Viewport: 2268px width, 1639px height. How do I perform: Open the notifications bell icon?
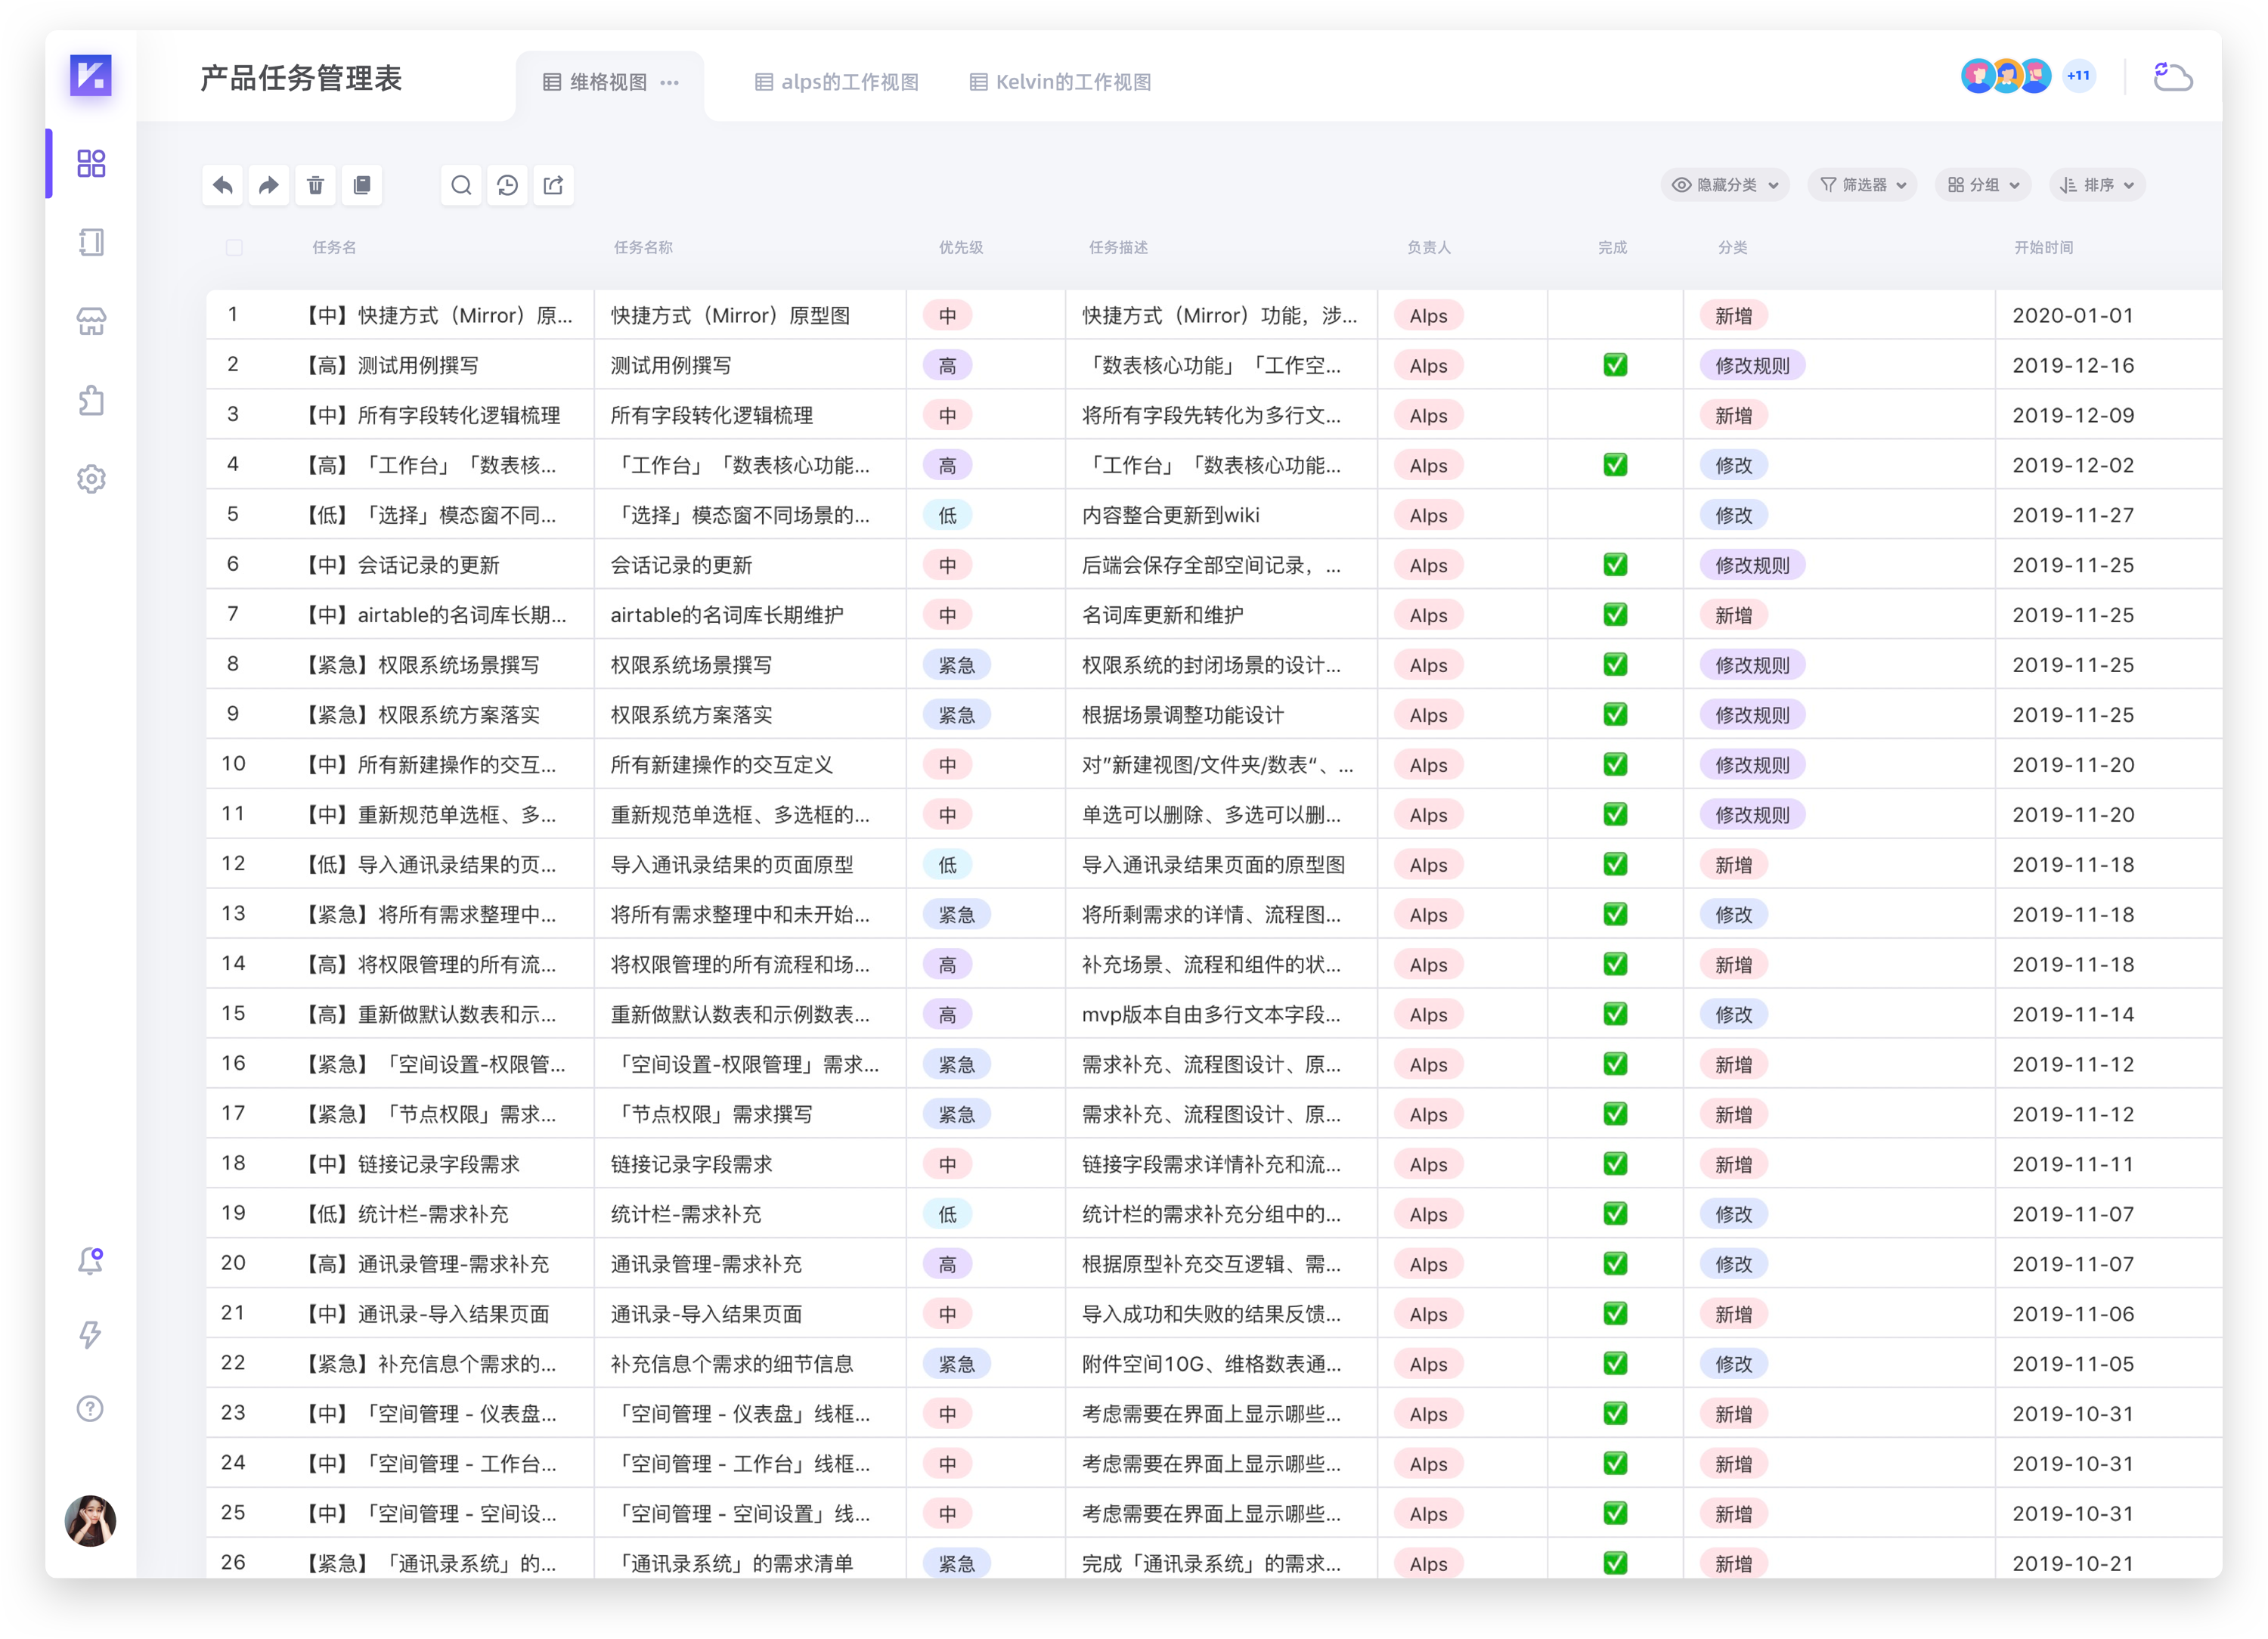pos(91,1261)
